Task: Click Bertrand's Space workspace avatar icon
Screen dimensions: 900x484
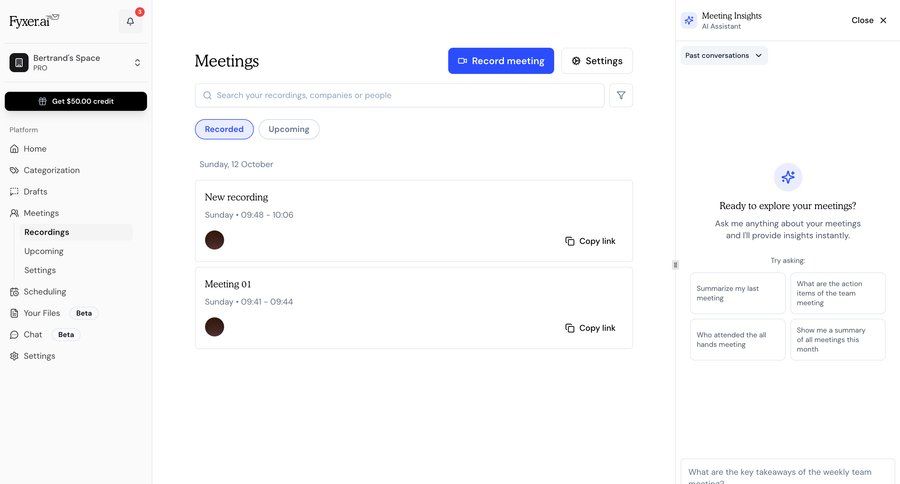Action: (19, 63)
